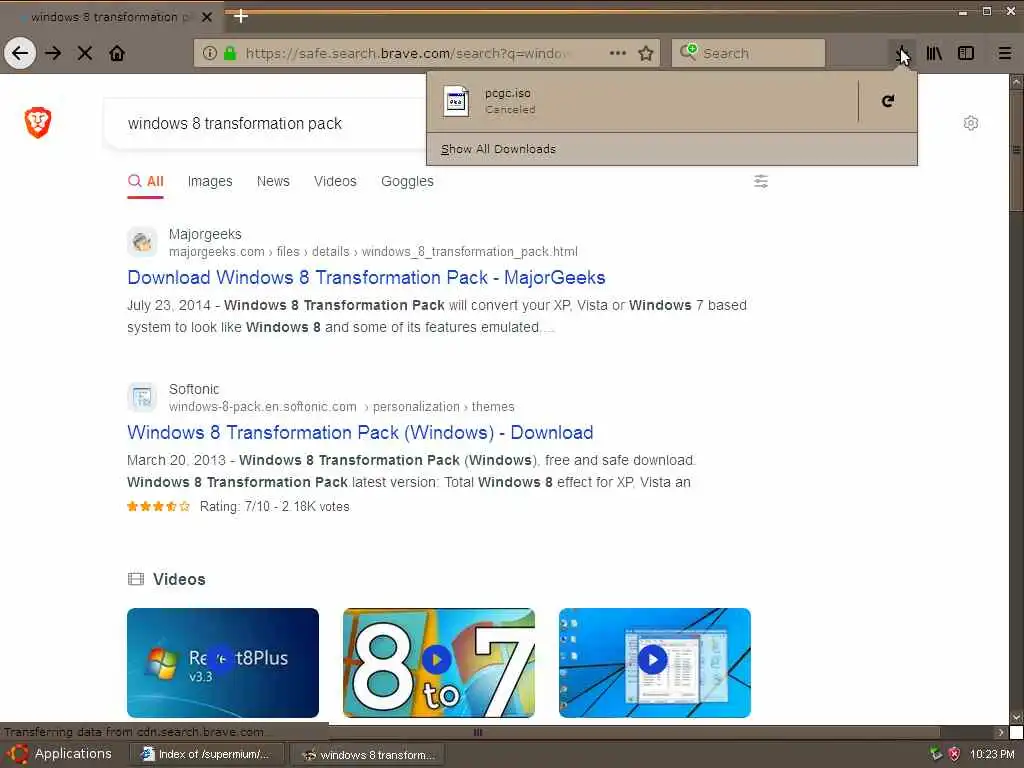The width and height of the screenshot is (1024, 768).
Task: Open Brave Search settings gear
Action: point(971,123)
